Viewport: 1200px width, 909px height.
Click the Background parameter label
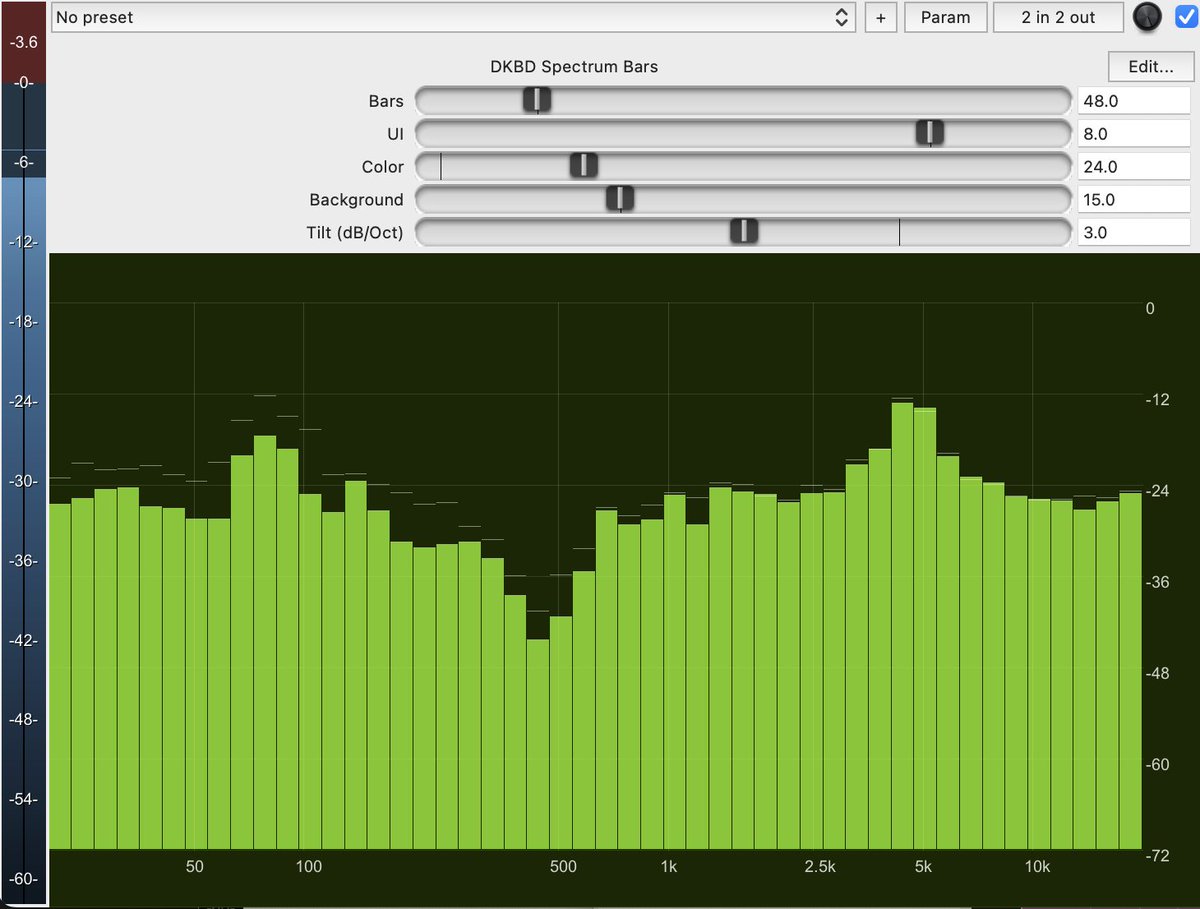tap(356, 199)
